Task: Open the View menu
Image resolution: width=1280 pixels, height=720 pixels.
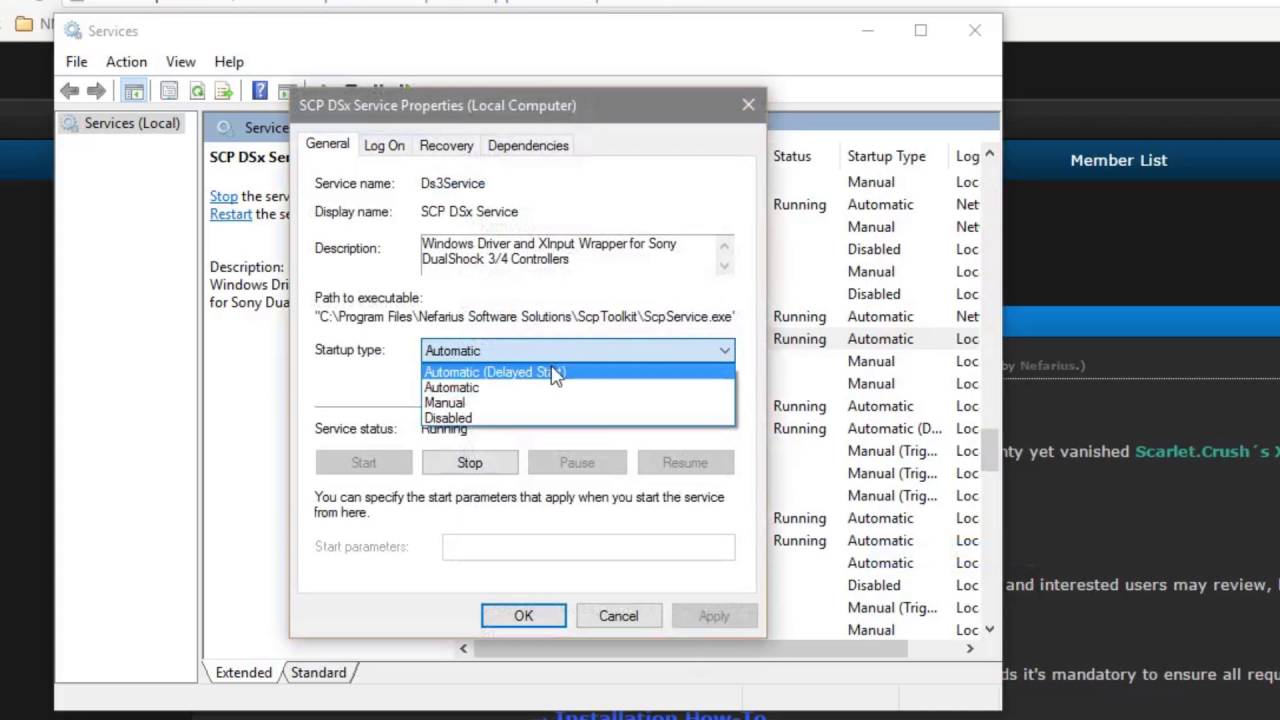Action: click(x=180, y=62)
